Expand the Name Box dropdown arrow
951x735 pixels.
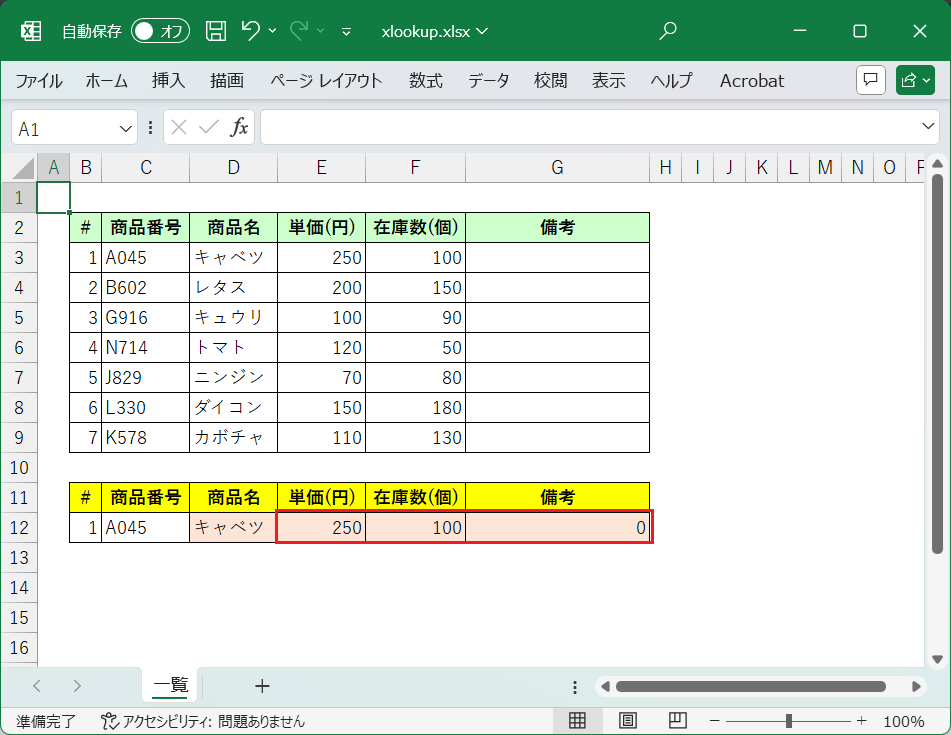126,128
